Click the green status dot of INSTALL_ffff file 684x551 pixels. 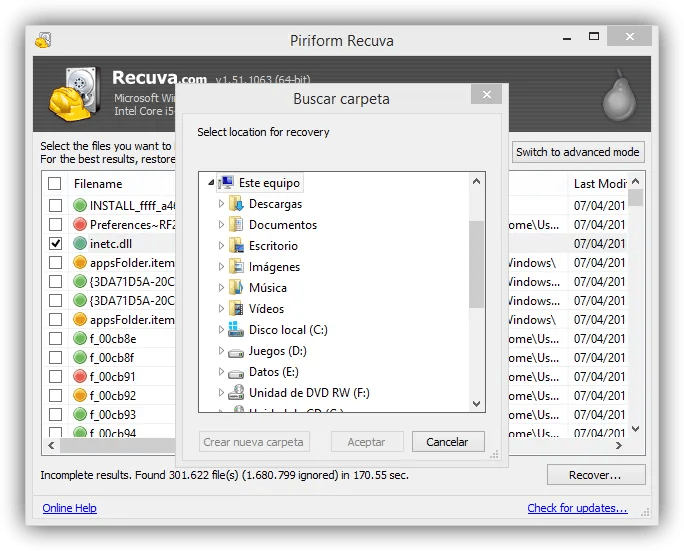pos(79,205)
